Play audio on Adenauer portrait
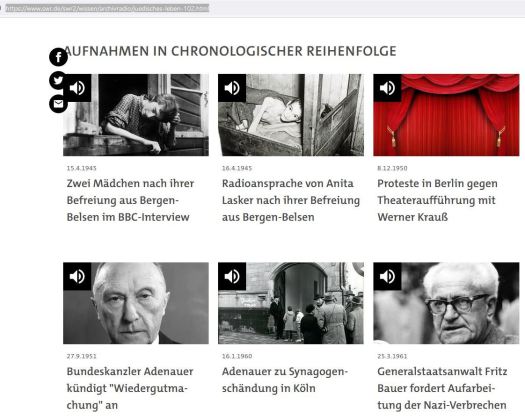 77,277
